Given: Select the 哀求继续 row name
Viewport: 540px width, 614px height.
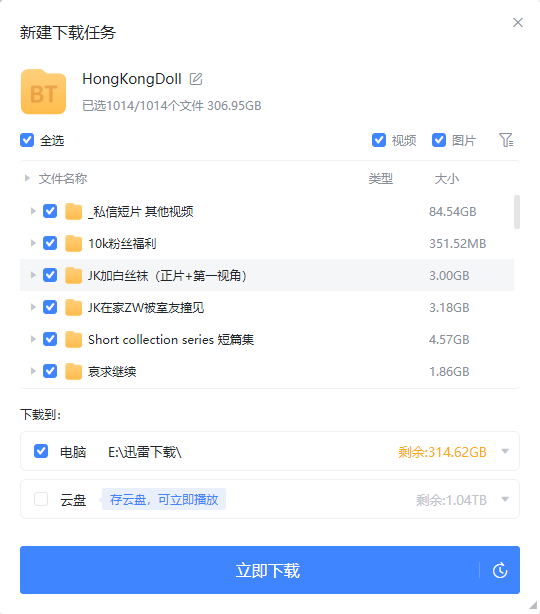Looking at the screenshot, I should pos(112,372).
